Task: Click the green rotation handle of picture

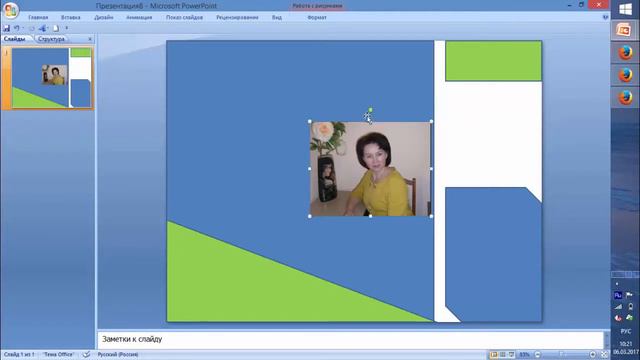Action: point(370,110)
